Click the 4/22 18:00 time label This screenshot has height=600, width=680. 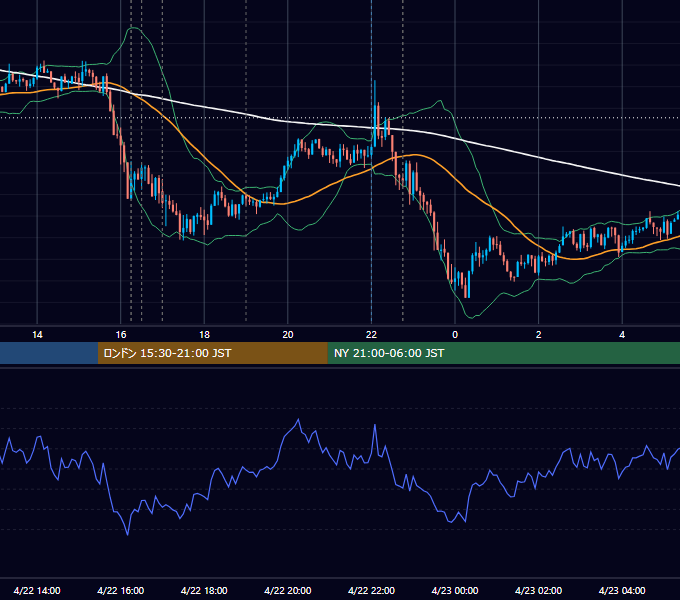click(x=204, y=590)
